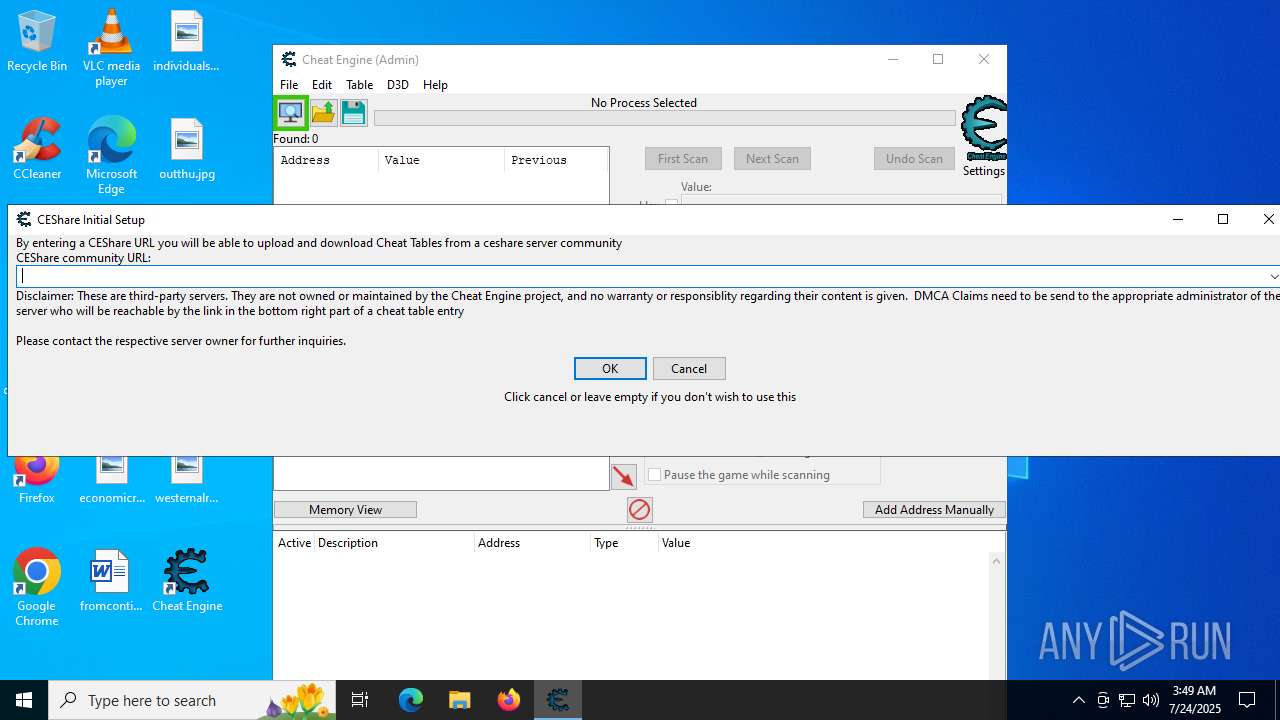
Task: Open Task View in taskbar
Action: [360, 700]
